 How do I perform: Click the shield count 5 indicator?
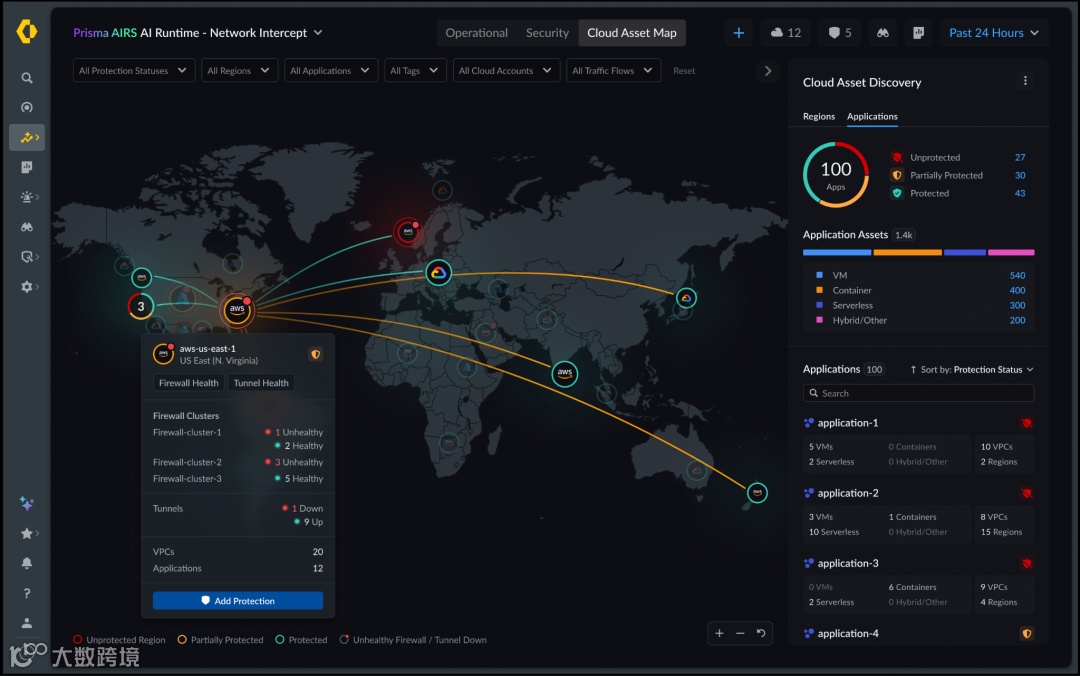pos(840,32)
